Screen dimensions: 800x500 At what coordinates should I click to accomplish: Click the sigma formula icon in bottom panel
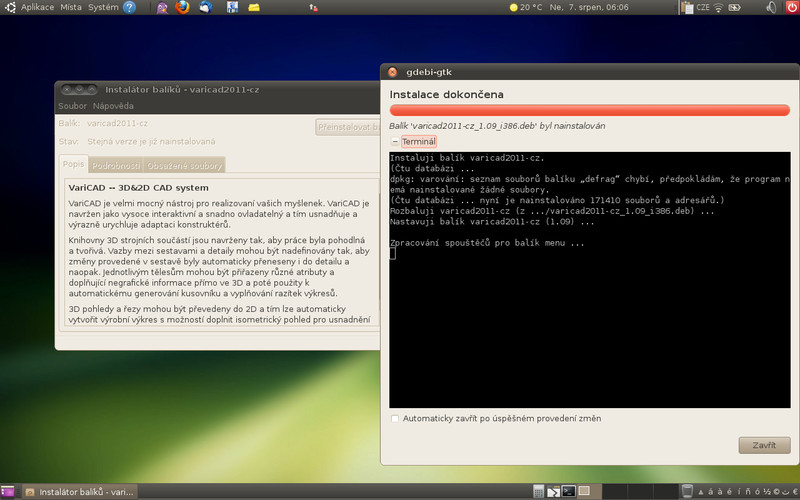[554, 492]
